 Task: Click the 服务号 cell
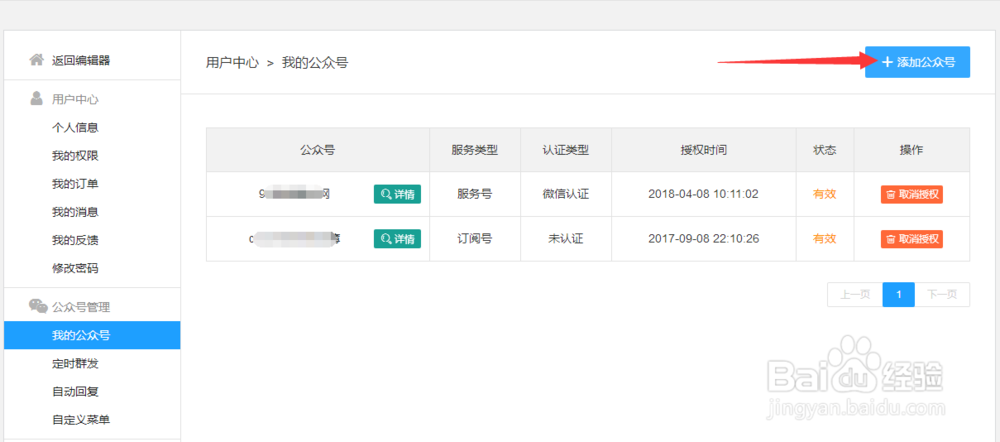[474, 194]
